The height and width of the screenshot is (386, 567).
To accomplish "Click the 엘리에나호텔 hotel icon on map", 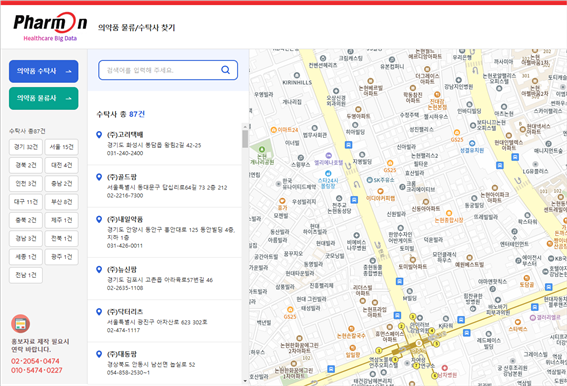I will click(328, 156).
